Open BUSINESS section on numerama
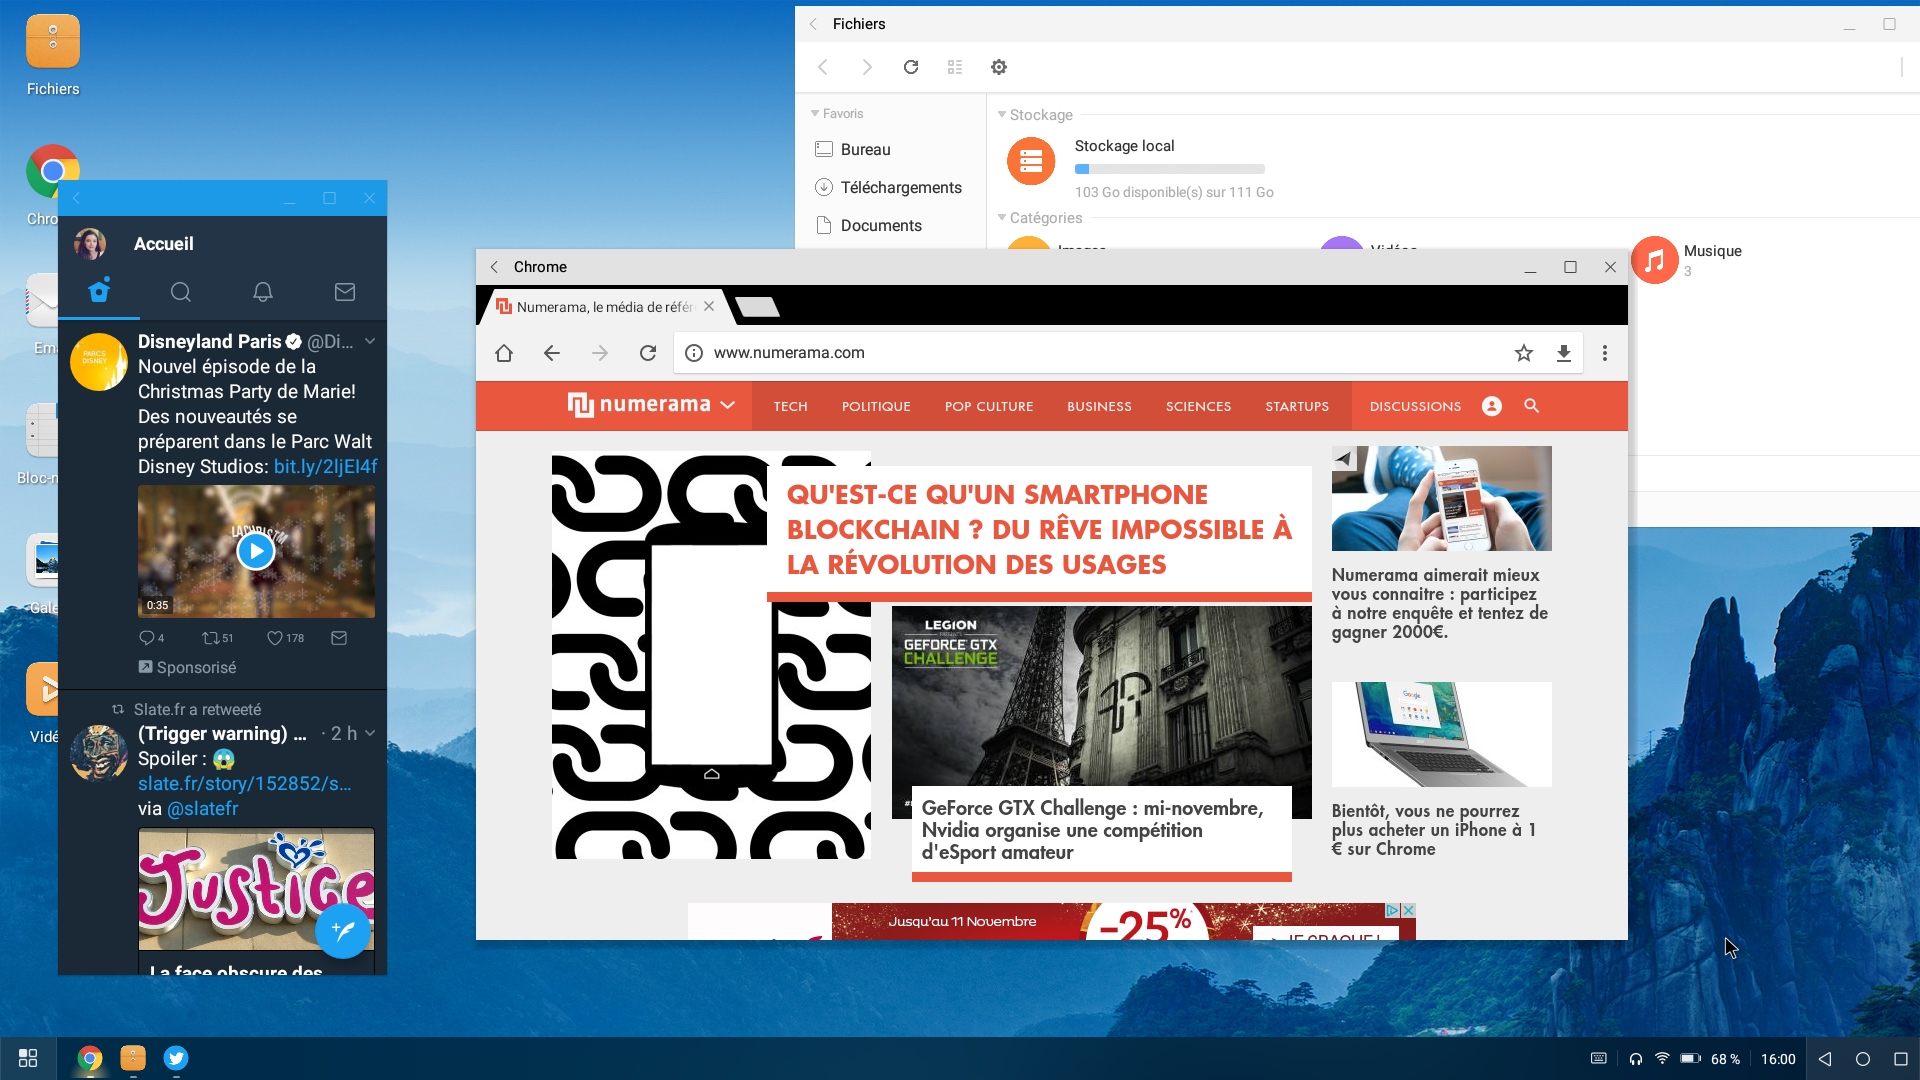The width and height of the screenshot is (1920, 1080). [x=1099, y=406]
